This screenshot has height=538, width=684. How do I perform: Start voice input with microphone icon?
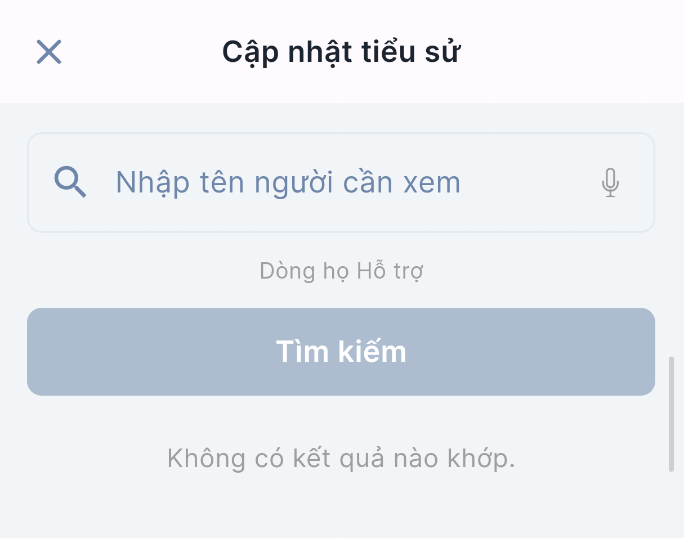[x=610, y=182]
